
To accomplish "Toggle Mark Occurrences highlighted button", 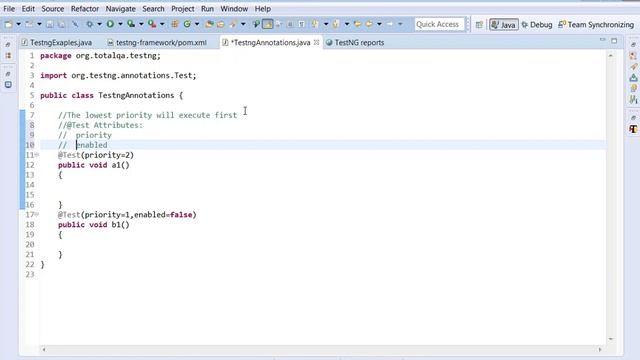I will tap(267, 24).
